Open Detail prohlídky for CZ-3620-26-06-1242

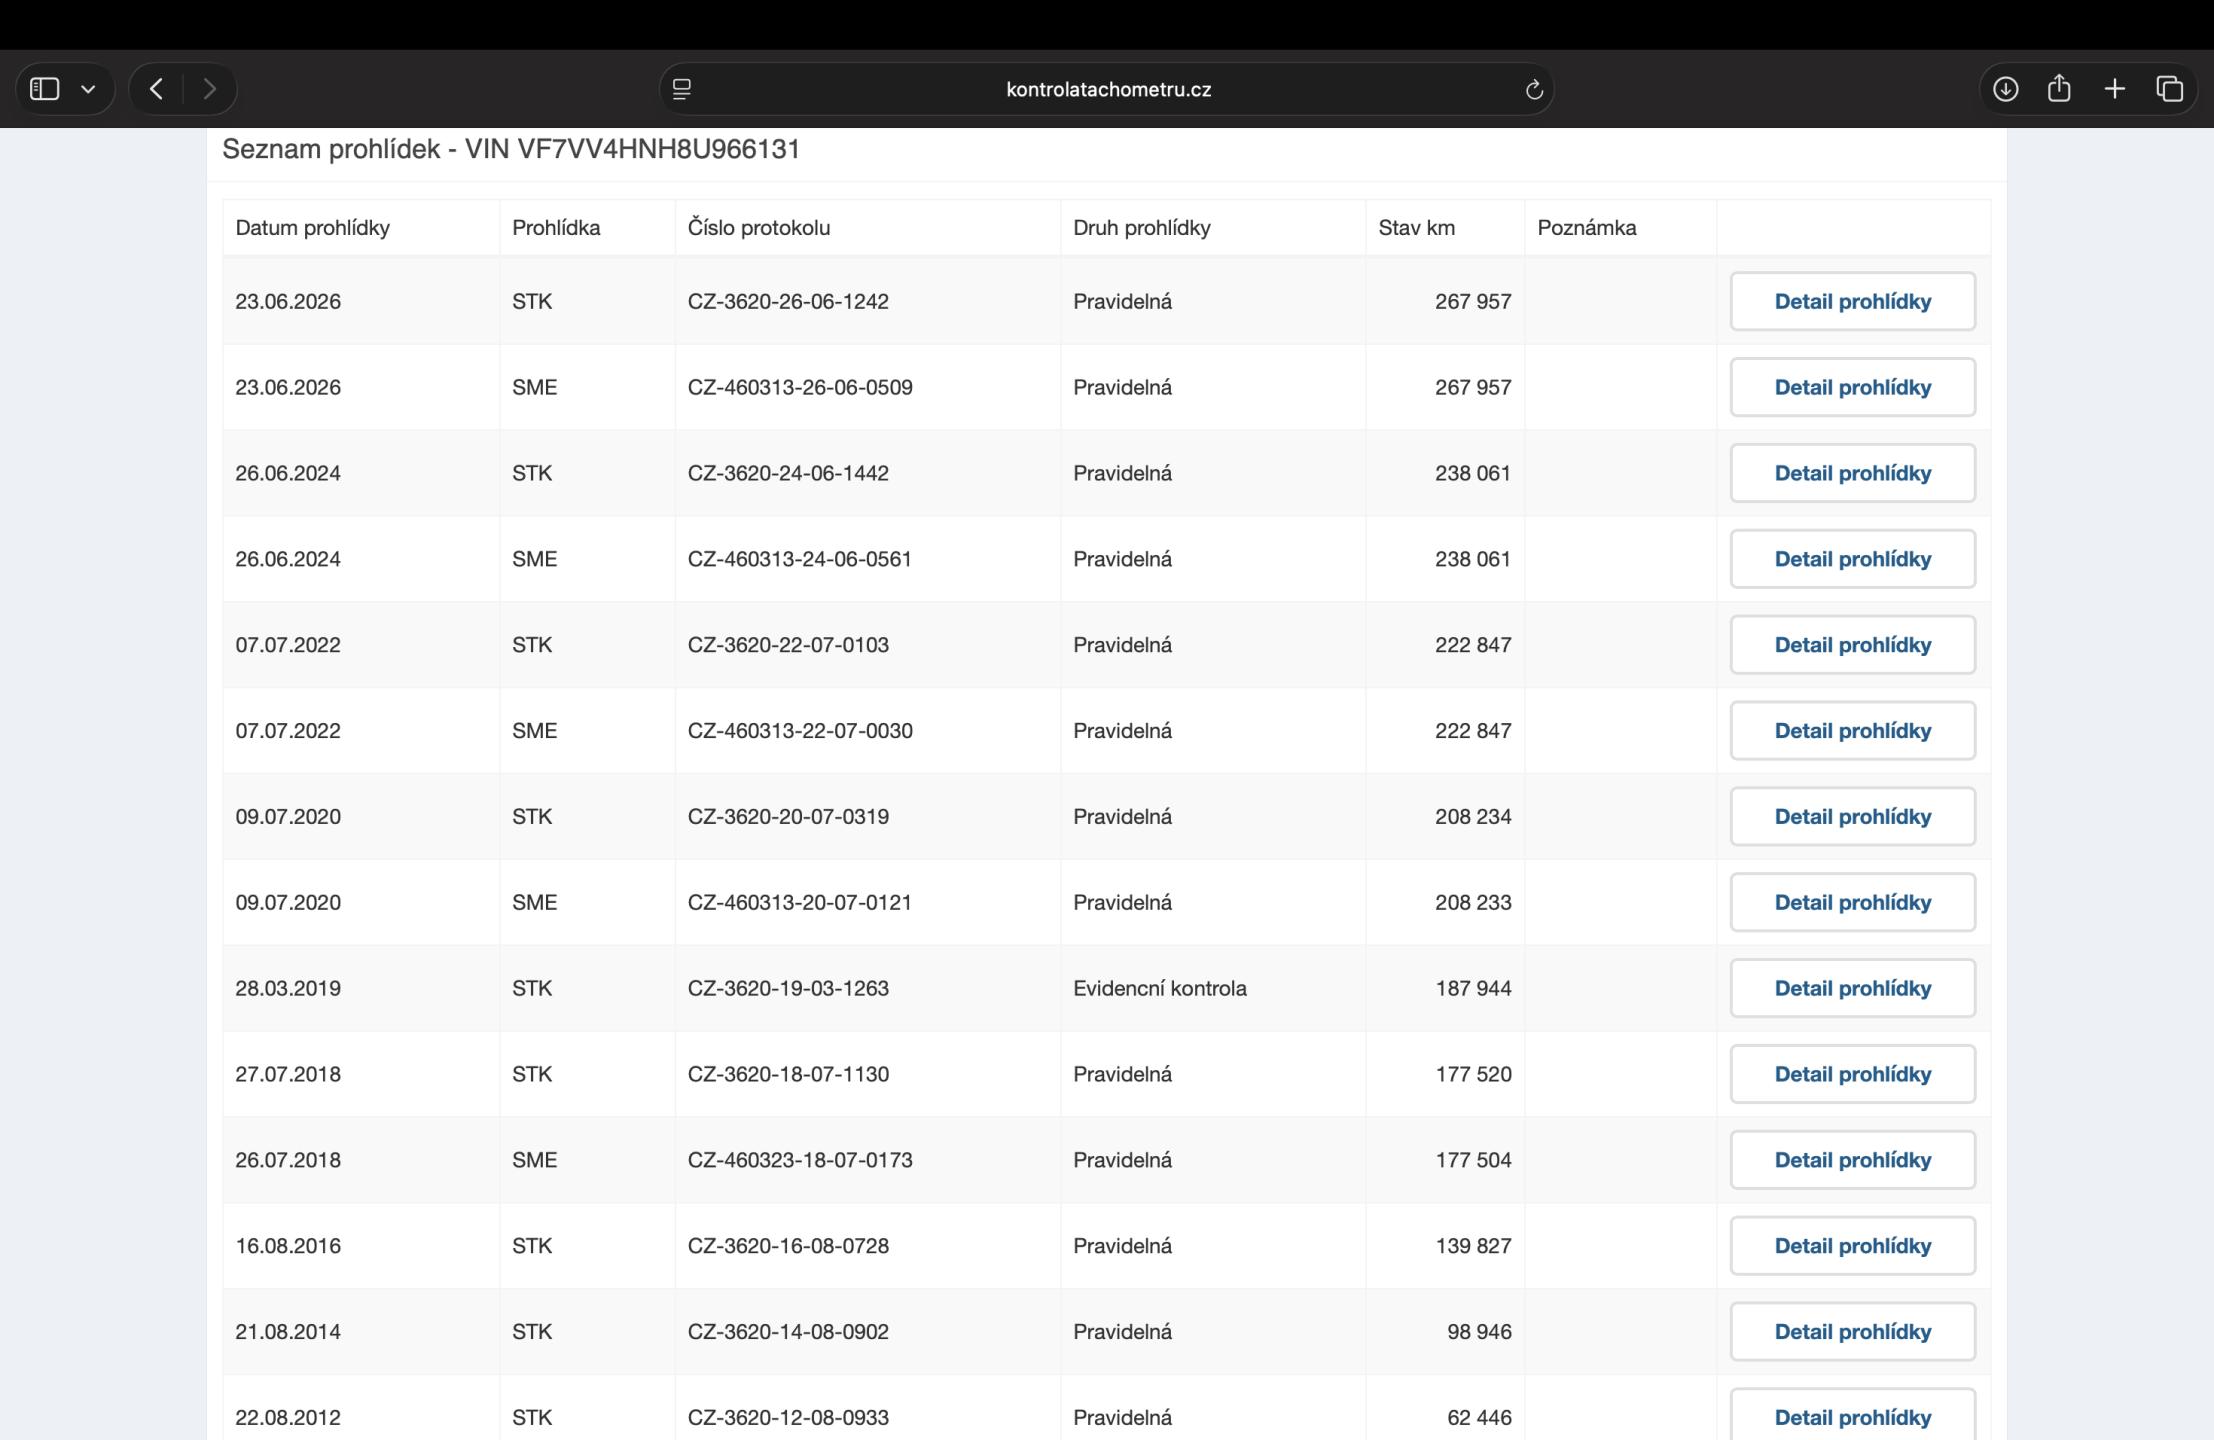[x=1853, y=301]
